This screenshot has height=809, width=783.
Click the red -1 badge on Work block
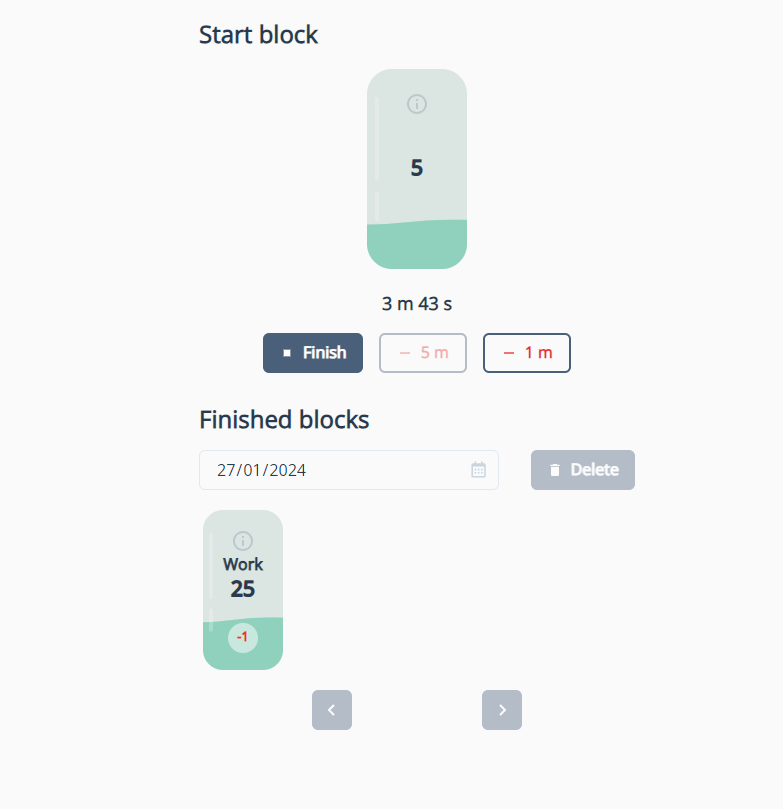[243, 637]
